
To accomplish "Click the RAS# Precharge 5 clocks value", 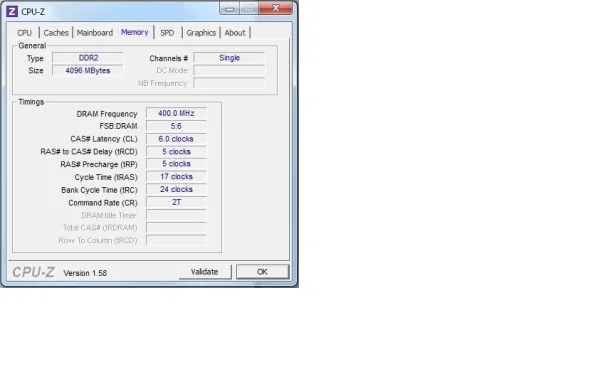I will pos(176,164).
